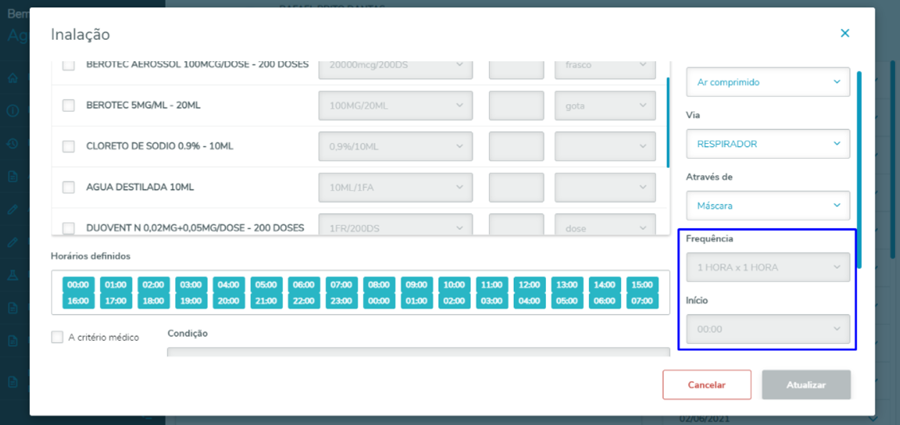
Task: Select the 10:00 scheduled time chip
Action: 454,285
